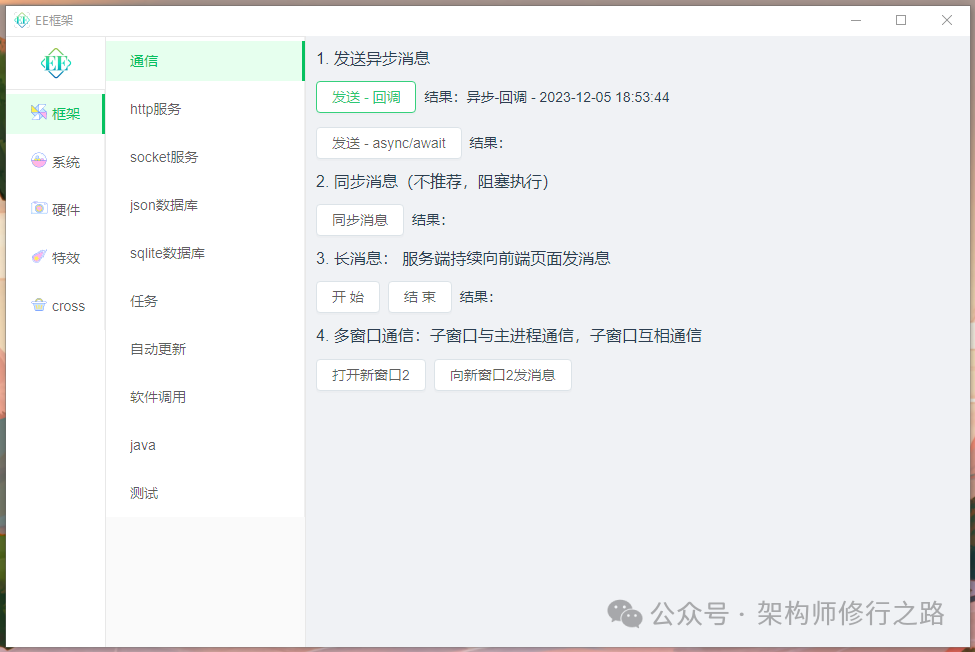
Task: Select the 系统 label in sidebar
Action: pos(66,162)
